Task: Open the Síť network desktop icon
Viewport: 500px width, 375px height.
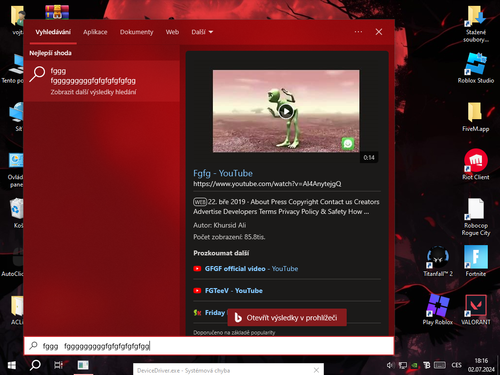Action: coord(17,117)
